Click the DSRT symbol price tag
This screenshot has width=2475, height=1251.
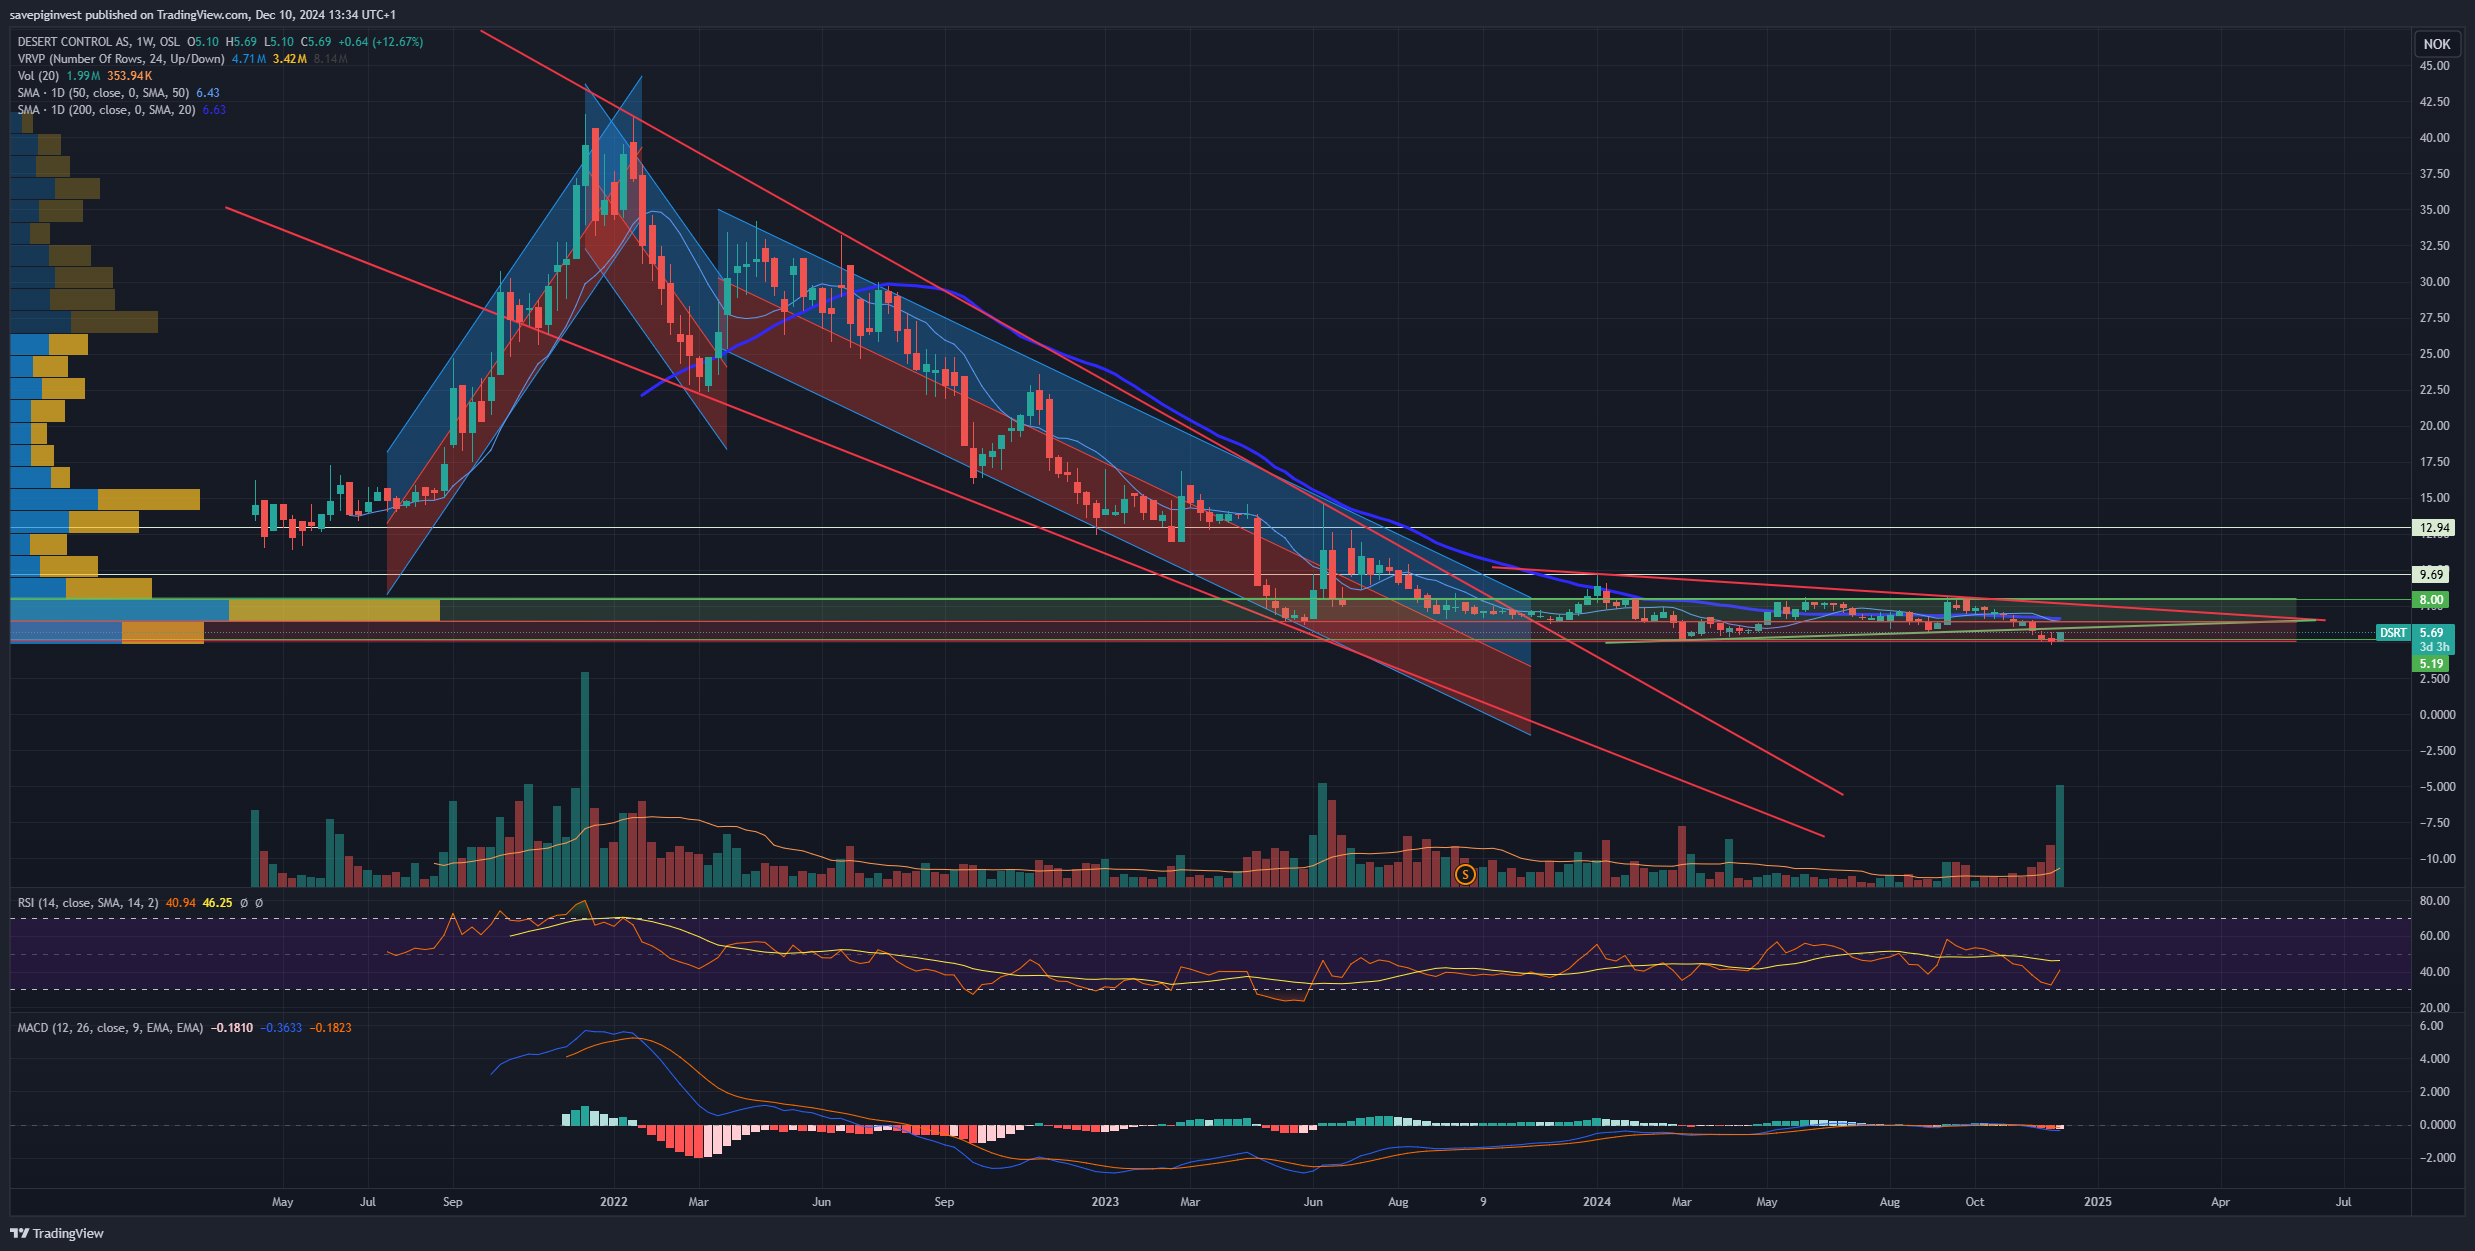coord(2393,633)
